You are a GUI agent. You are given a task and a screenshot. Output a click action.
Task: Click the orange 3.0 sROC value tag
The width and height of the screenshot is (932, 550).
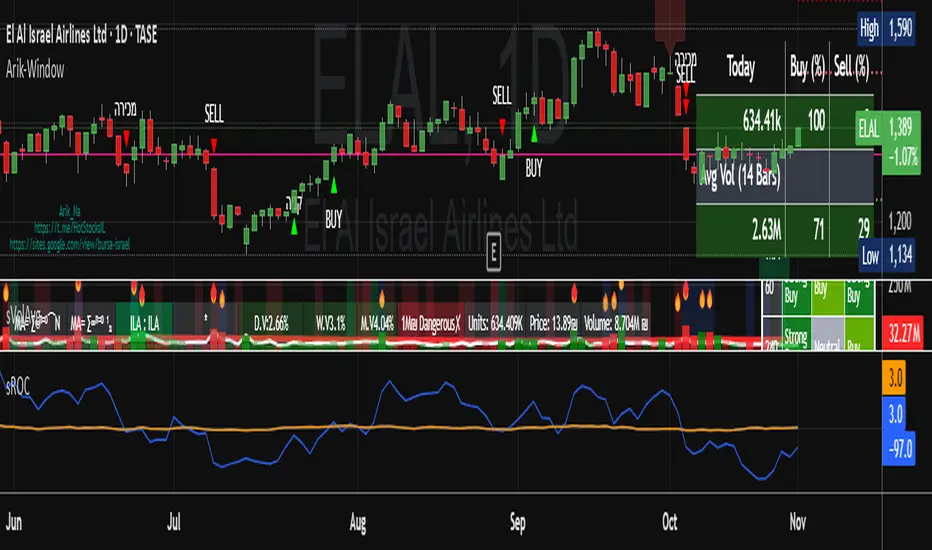[895, 378]
